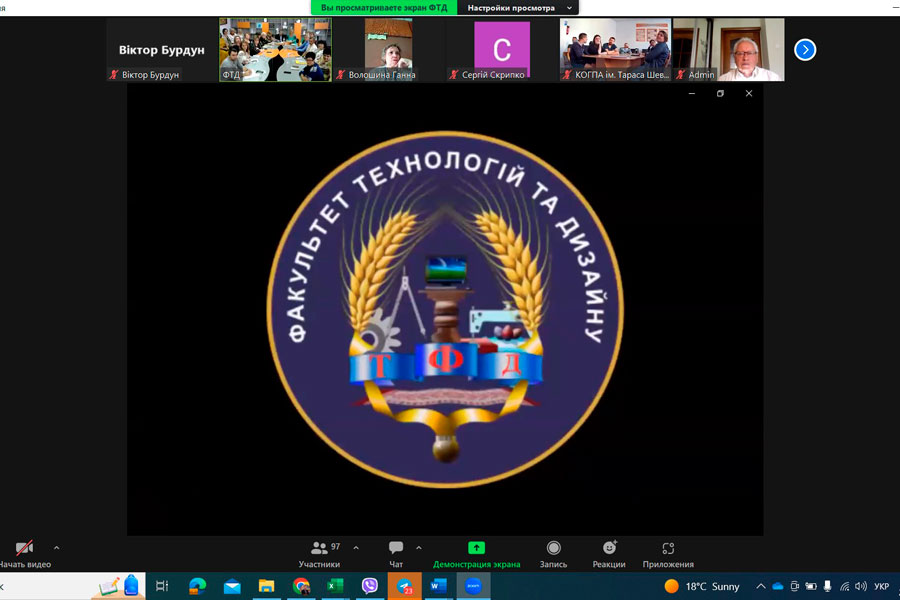Expand the chevron next to Участники
The image size is (900, 600).
coord(356,548)
